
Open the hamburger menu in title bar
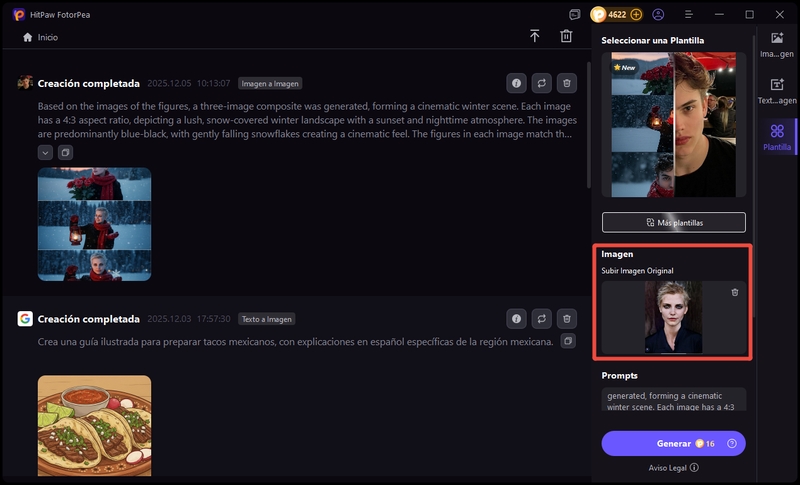[x=688, y=15]
